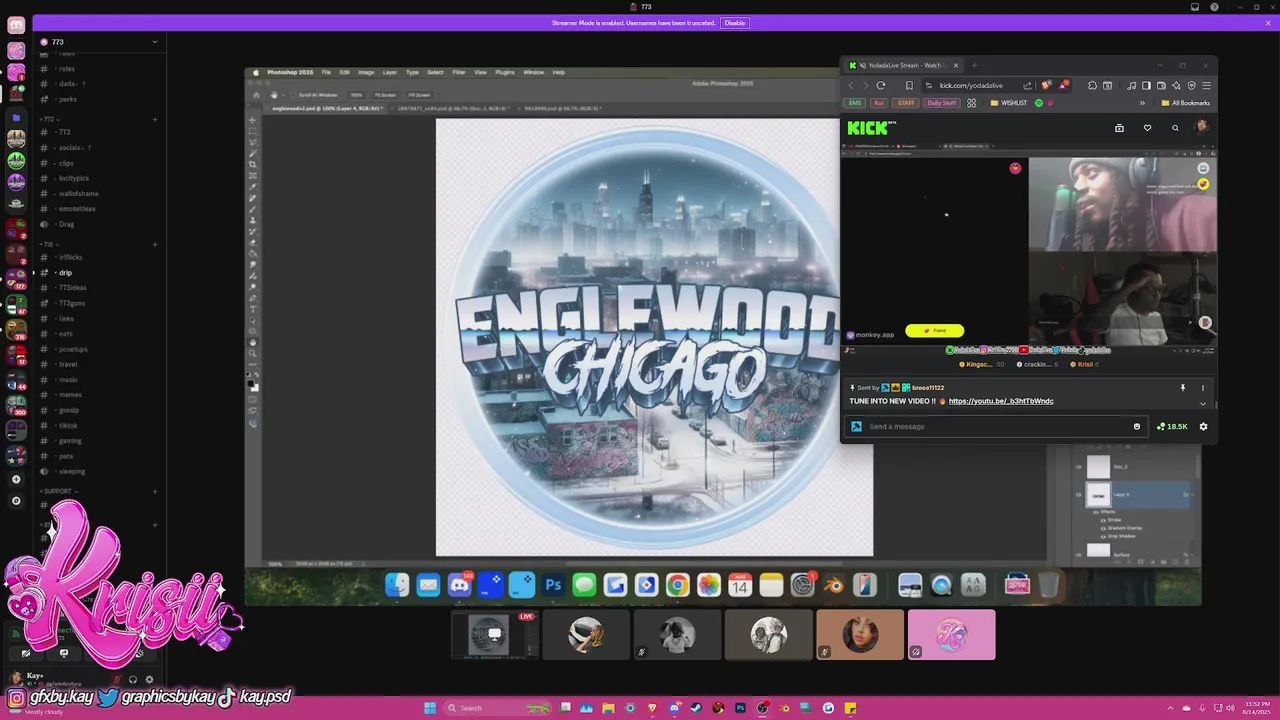Click the browser extensions puzzle icon
Image resolution: width=1280 pixels, height=720 pixels.
point(1092,85)
